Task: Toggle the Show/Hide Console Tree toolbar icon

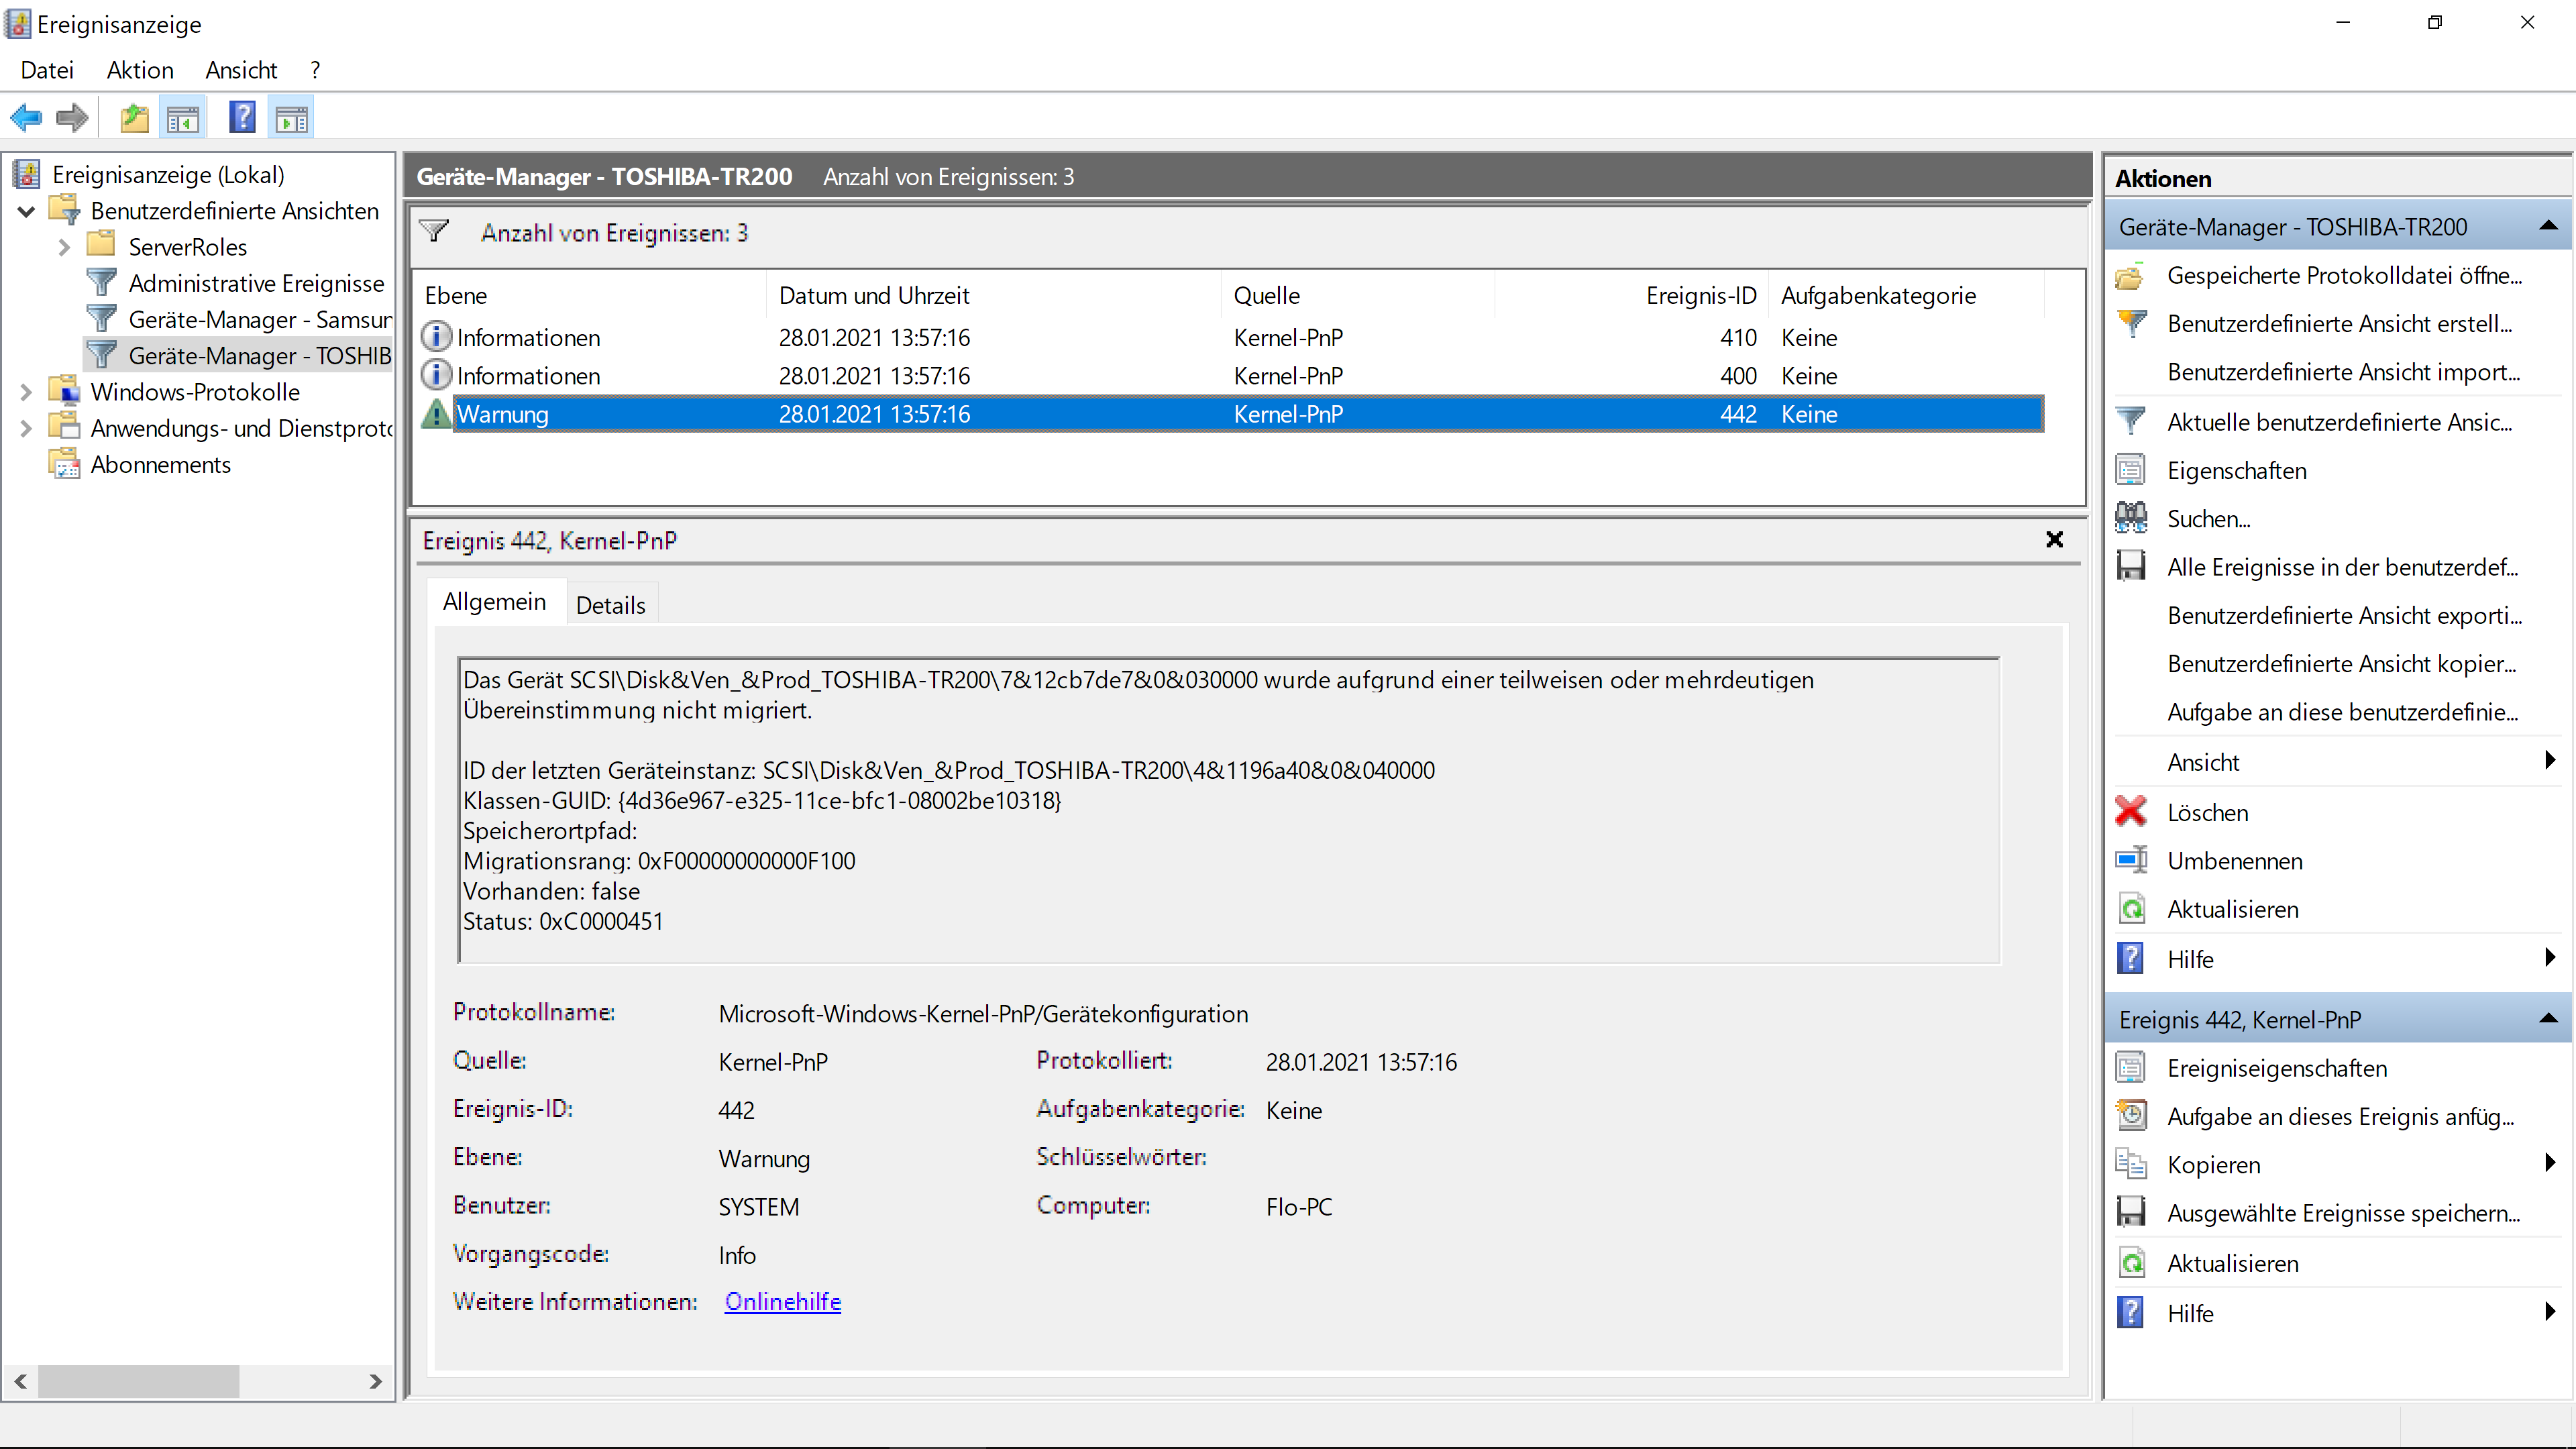Action: click(x=183, y=118)
